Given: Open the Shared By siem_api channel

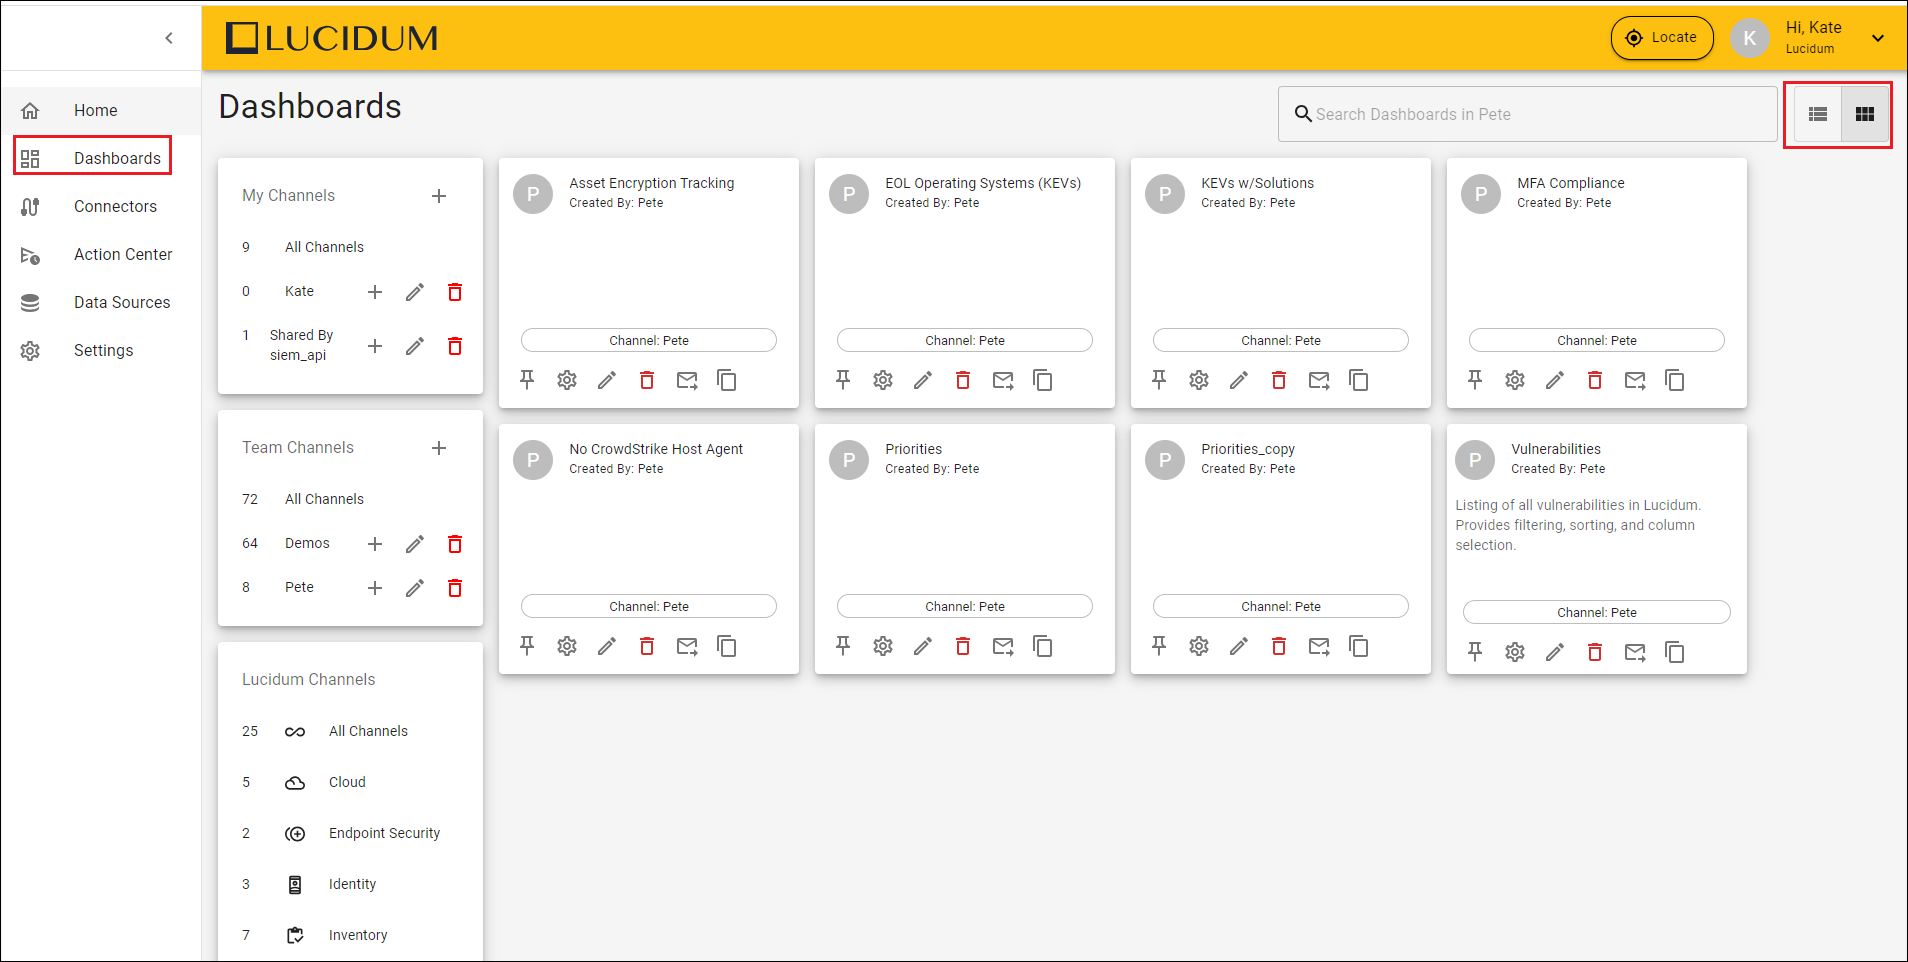Looking at the screenshot, I should 301,345.
